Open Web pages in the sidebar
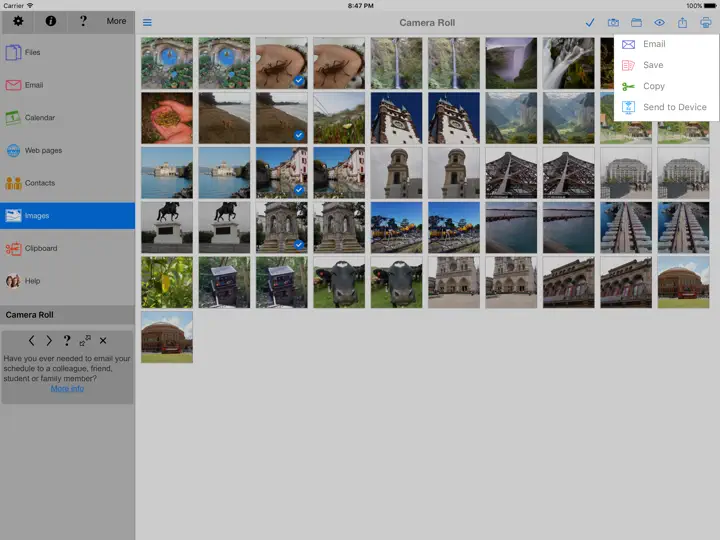This screenshot has height=540, width=720. (68, 150)
